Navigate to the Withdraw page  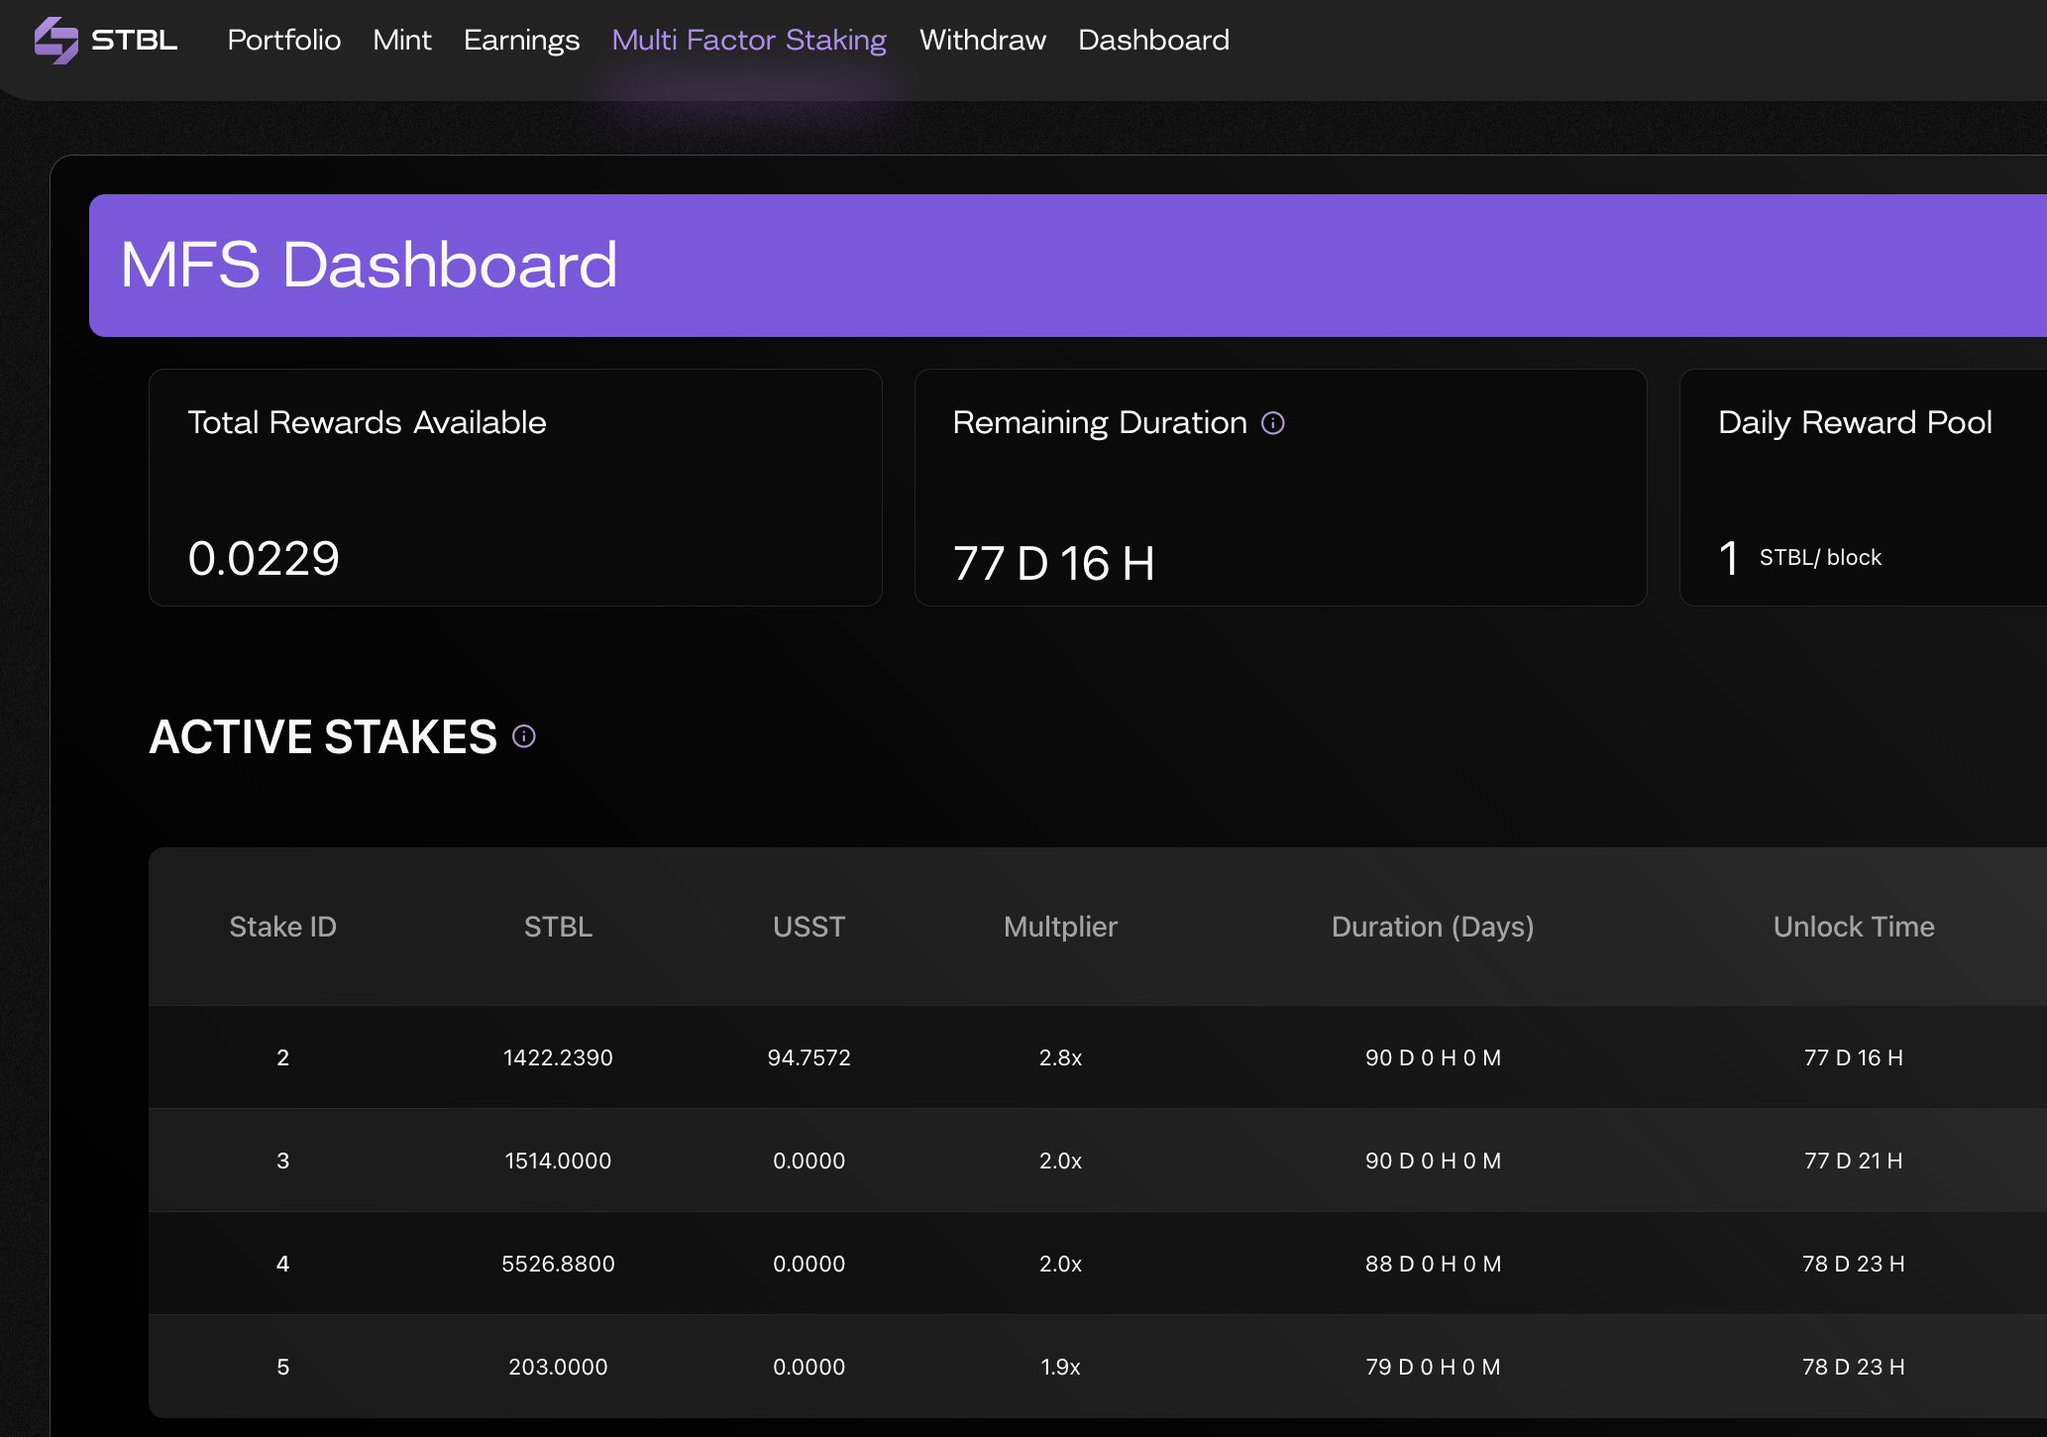[x=982, y=40]
